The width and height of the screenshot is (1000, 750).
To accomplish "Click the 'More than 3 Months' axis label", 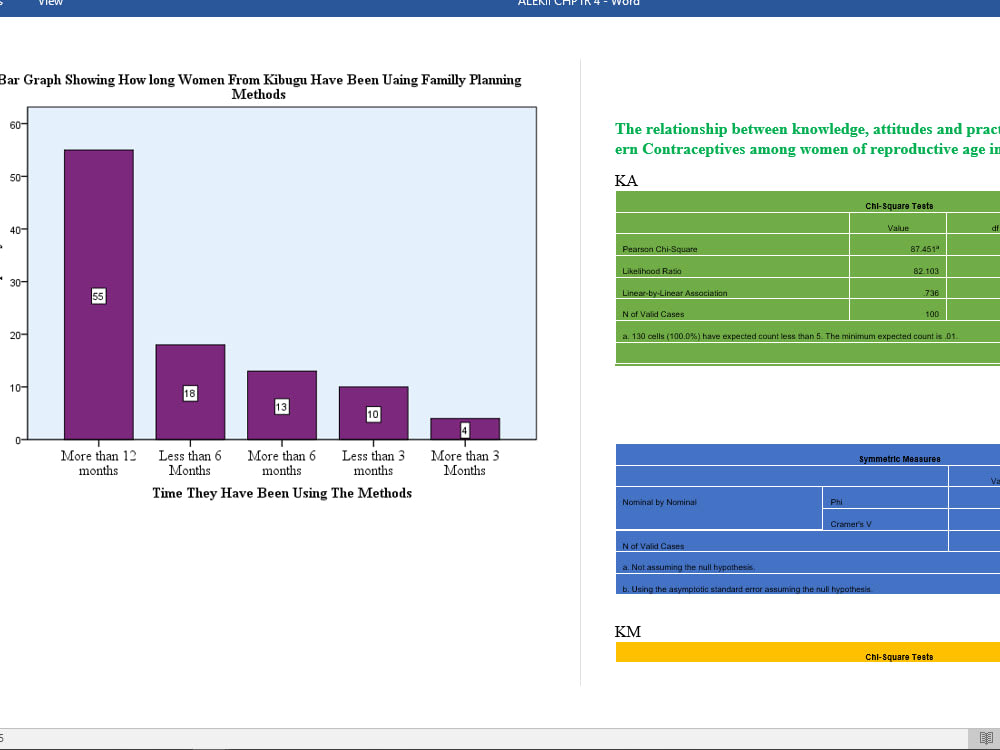I will click(x=465, y=463).
